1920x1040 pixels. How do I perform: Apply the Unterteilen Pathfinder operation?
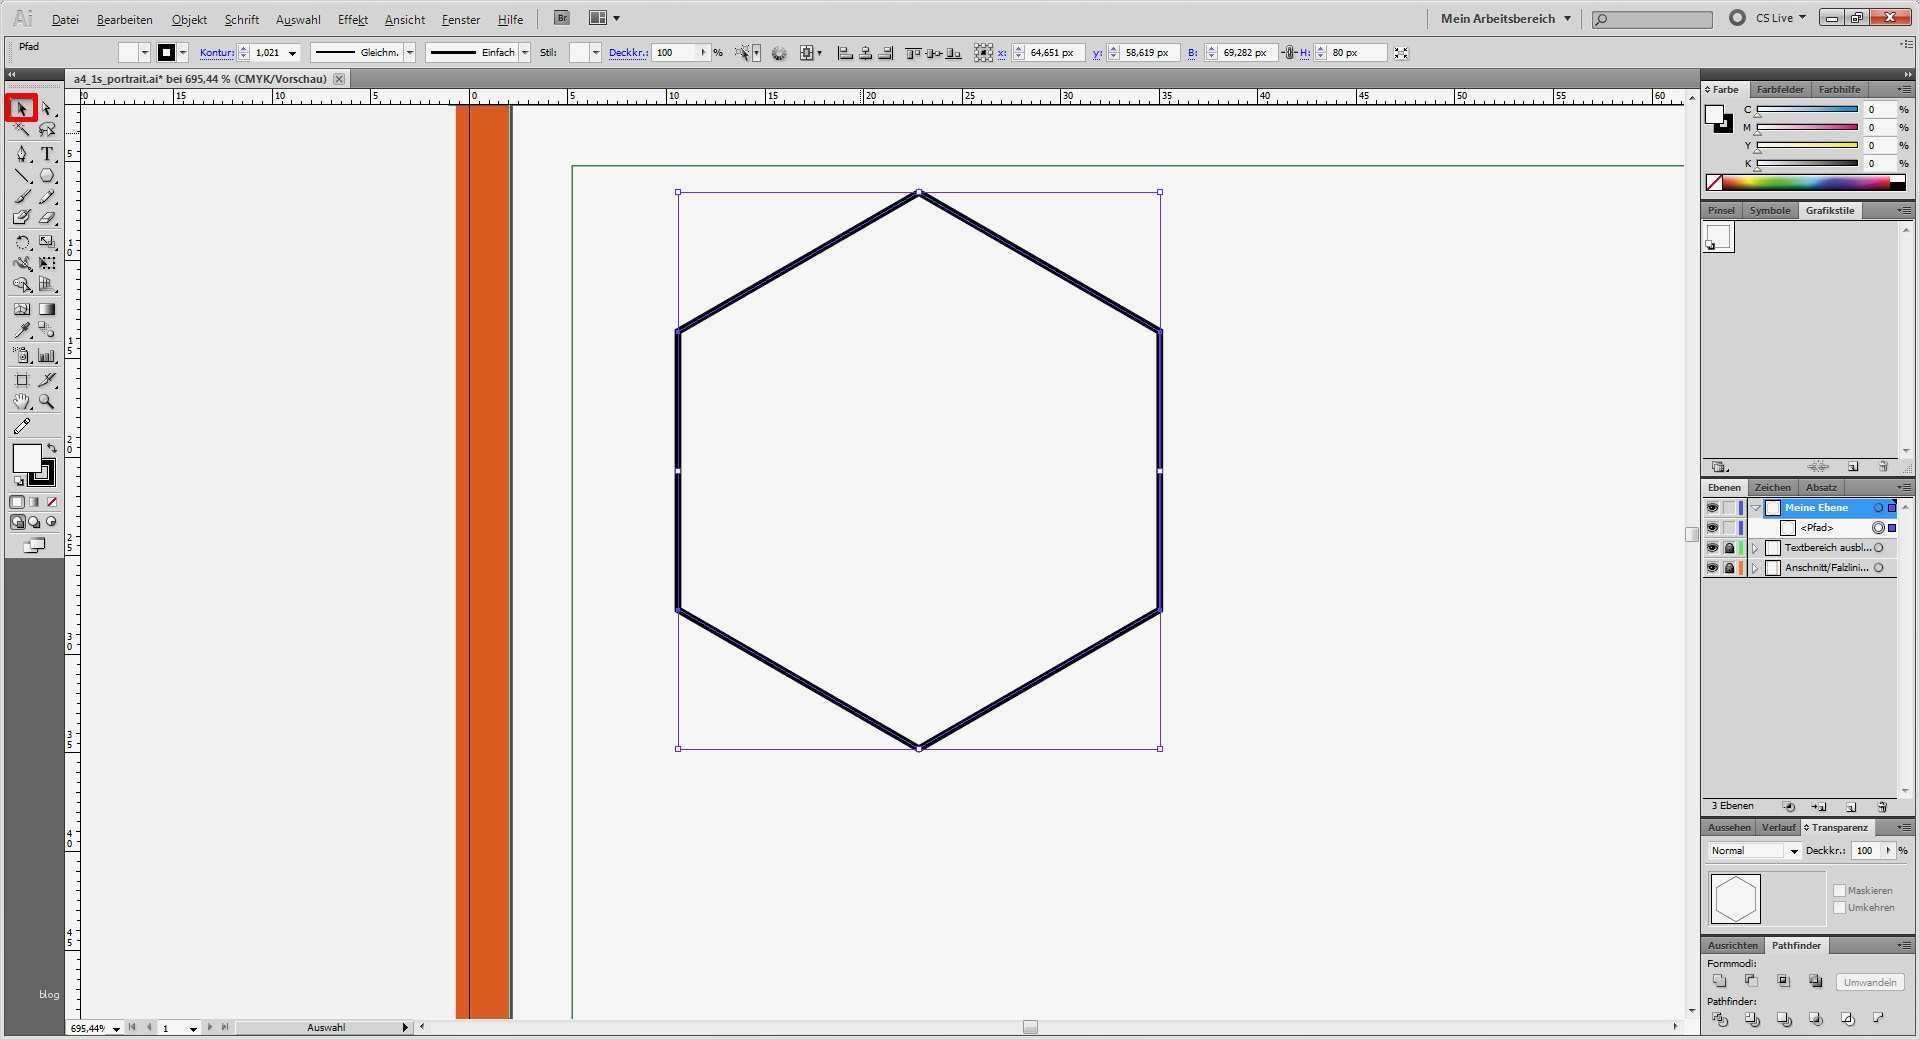(1721, 1019)
